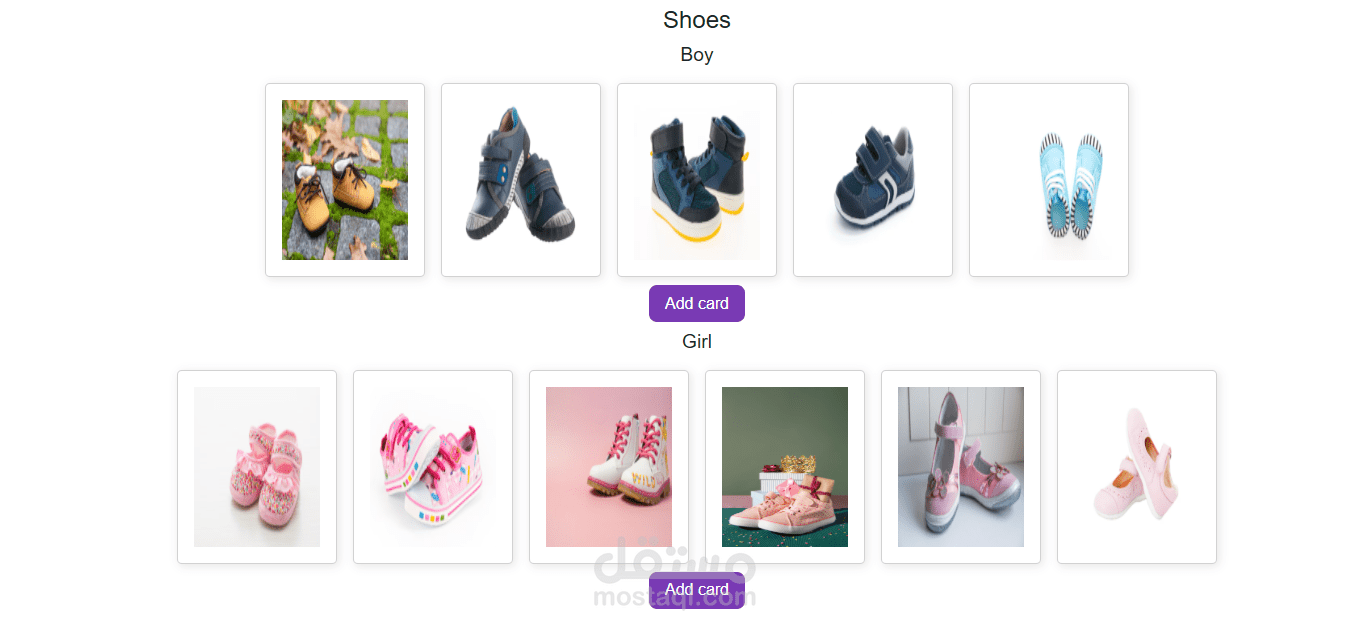Click the white sneakers with pink laces card
The height and width of the screenshot is (623, 1351).
click(x=433, y=467)
